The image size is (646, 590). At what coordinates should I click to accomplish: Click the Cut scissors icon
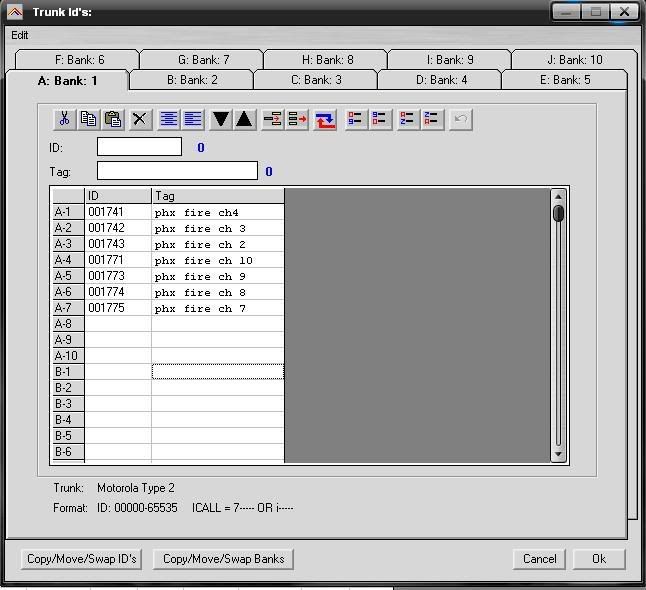[65, 119]
